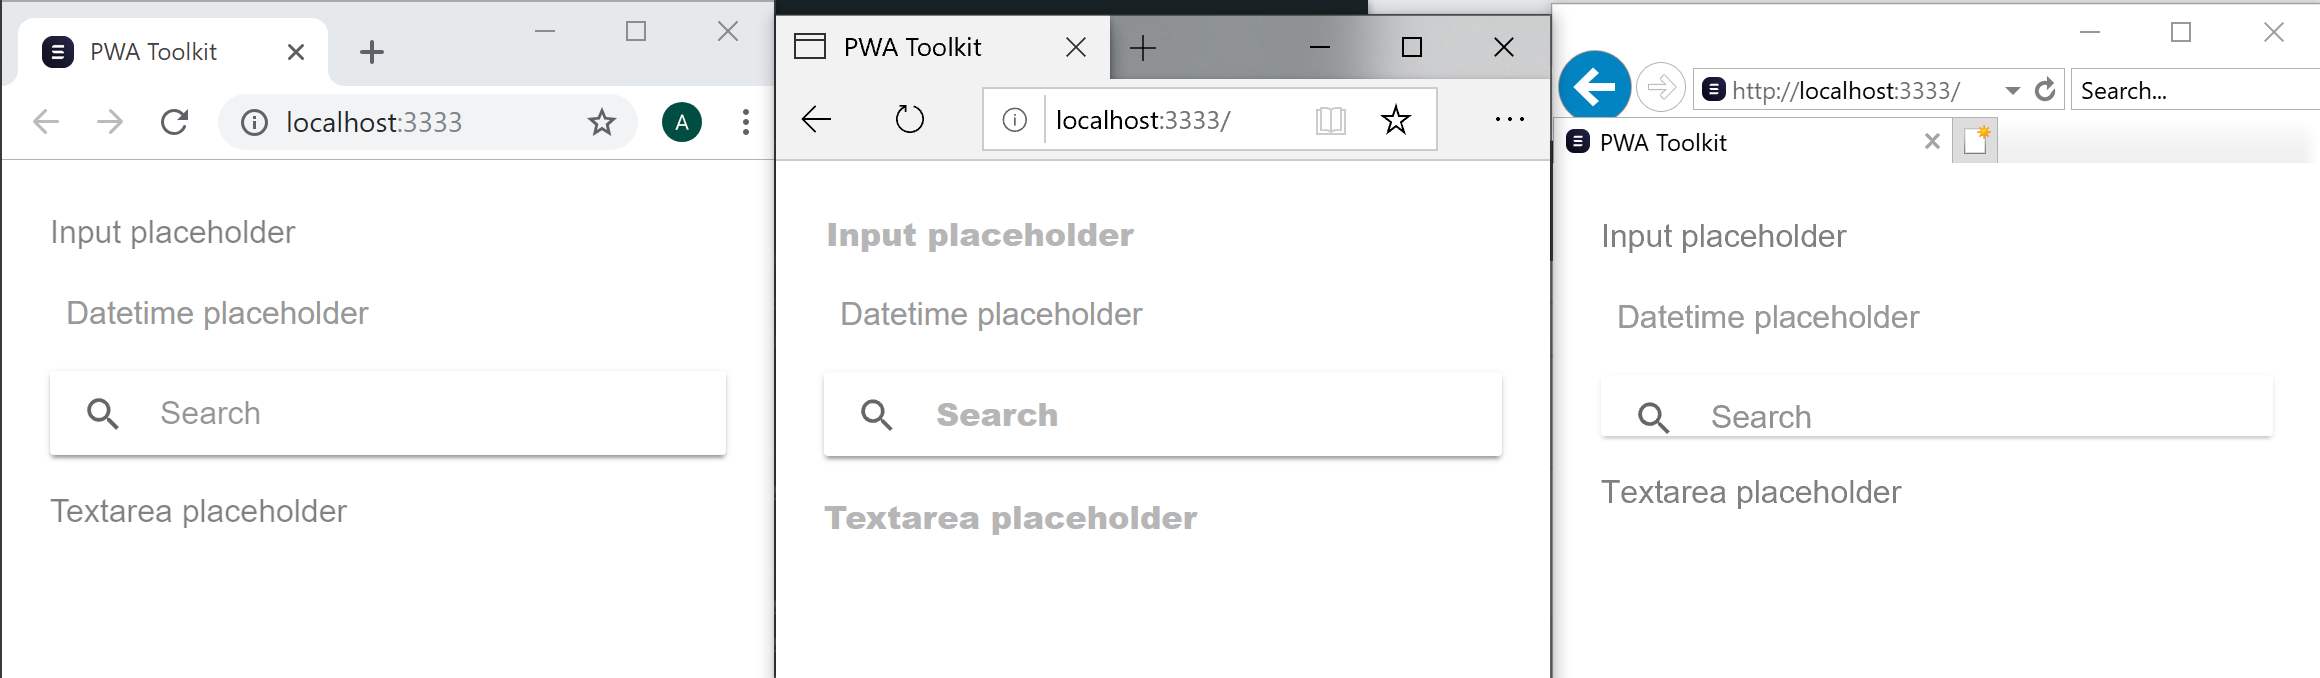Bookmark this page with Chrome's star
This screenshot has height=678, width=2320.
point(601,122)
